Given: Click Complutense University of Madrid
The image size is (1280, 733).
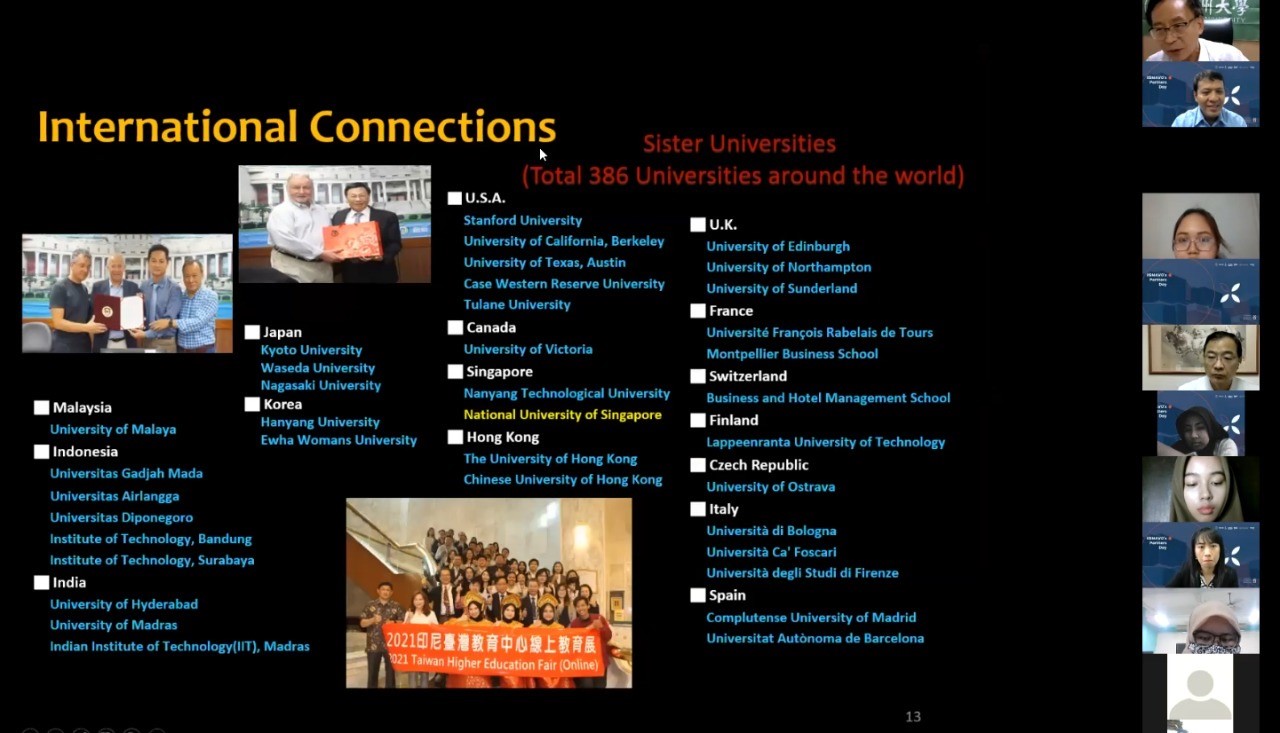Looking at the screenshot, I should [811, 618].
